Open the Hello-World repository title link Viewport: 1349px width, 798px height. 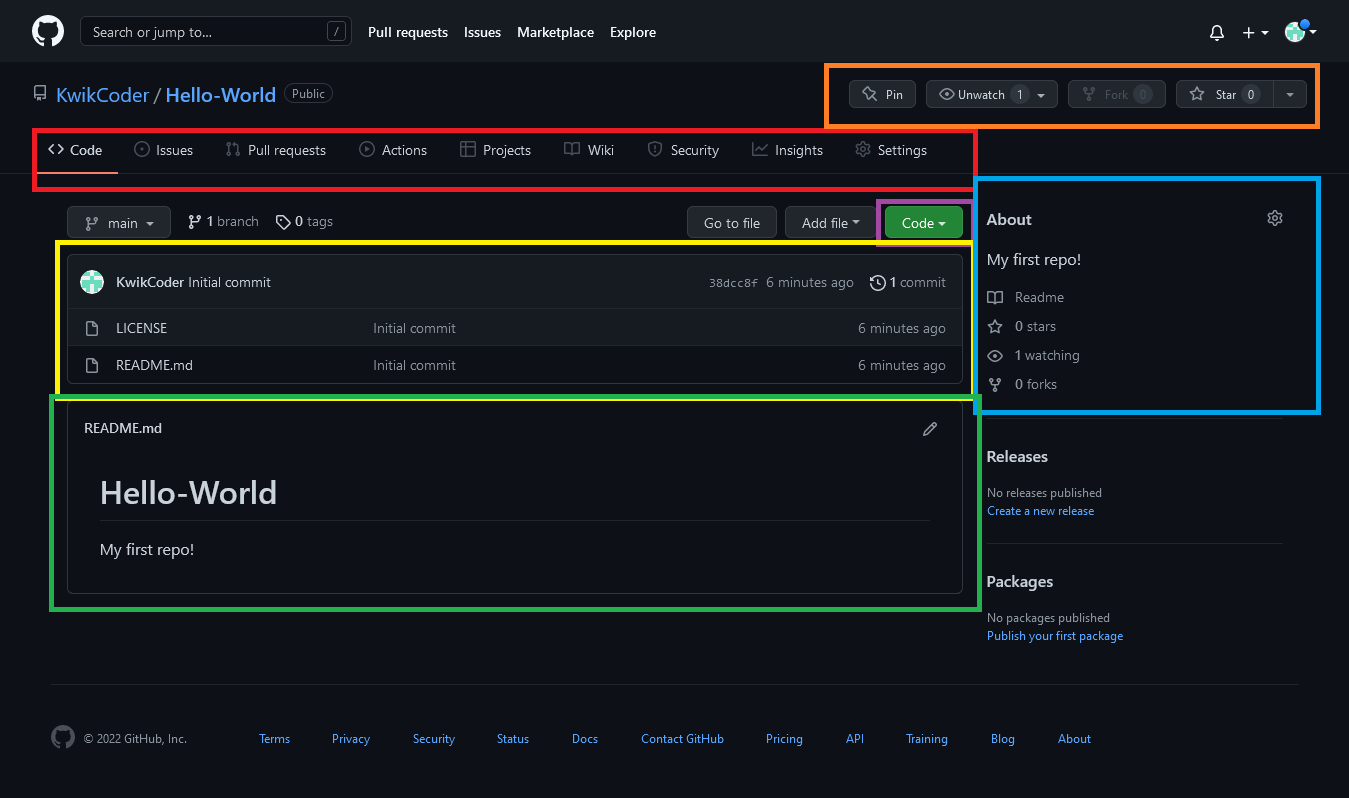(221, 95)
